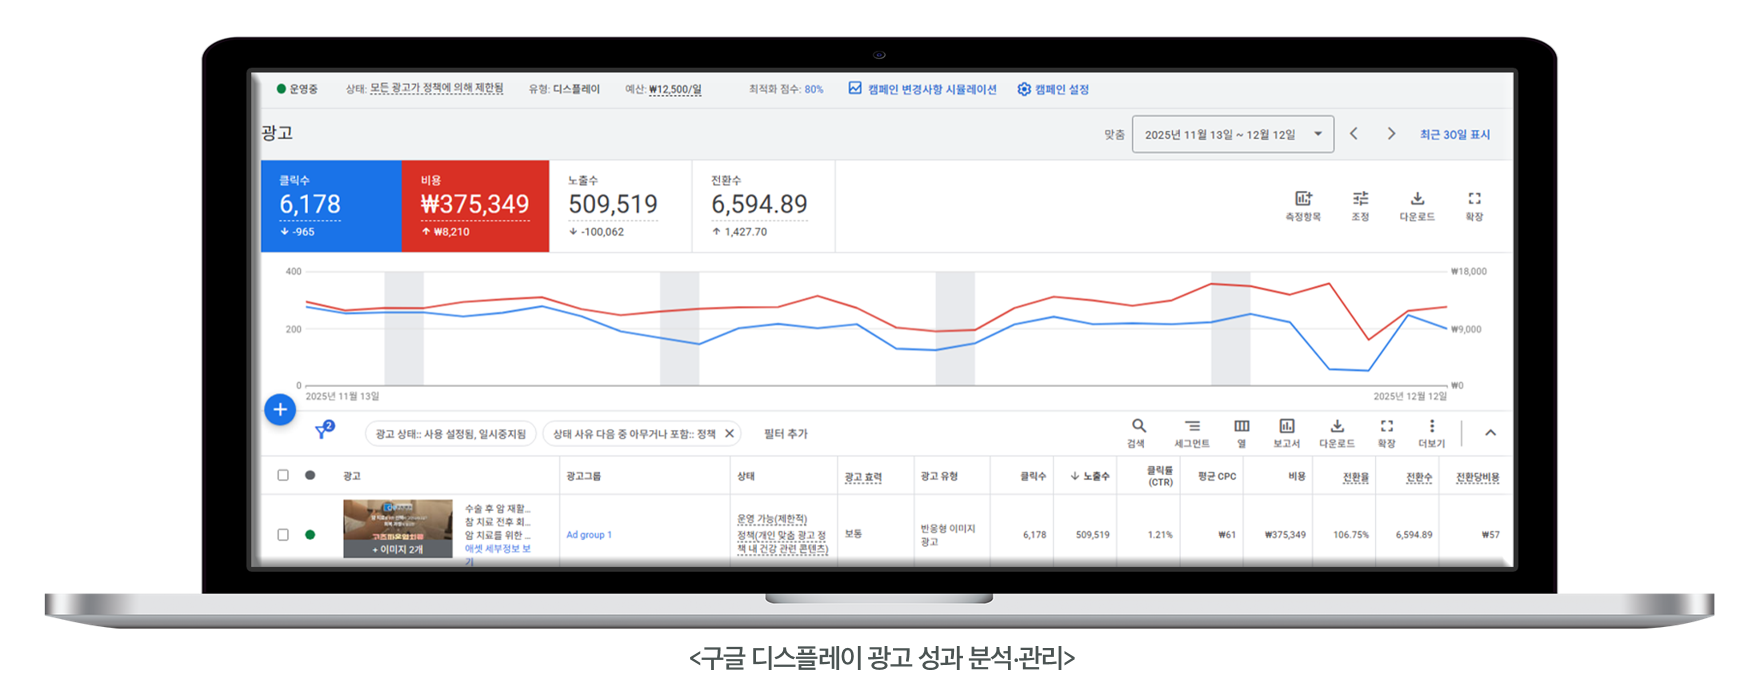Click the 전환수 column header in table
The width and height of the screenshot is (1738, 685).
coord(1419,477)
